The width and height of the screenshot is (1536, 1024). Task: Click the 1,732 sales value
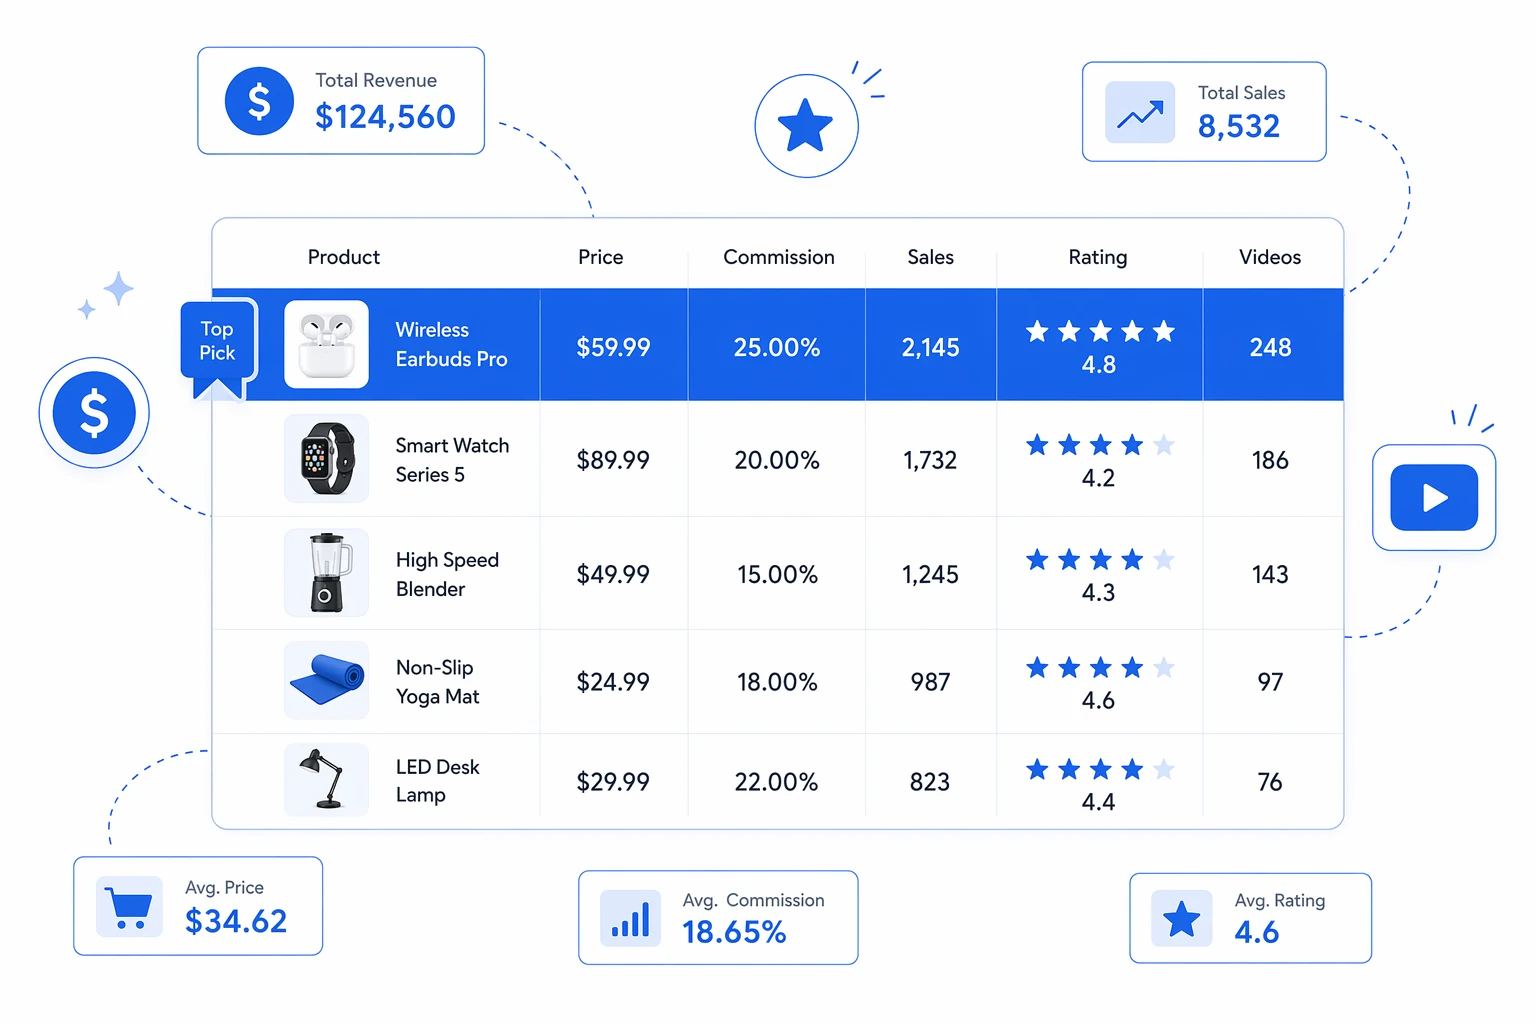click(x=930, y=461)
